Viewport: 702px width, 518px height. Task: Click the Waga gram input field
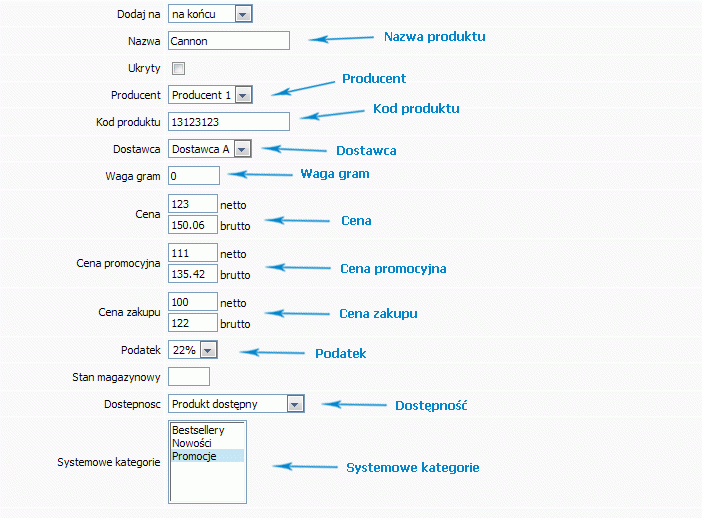pyautogui.click(x=194, y=176)
